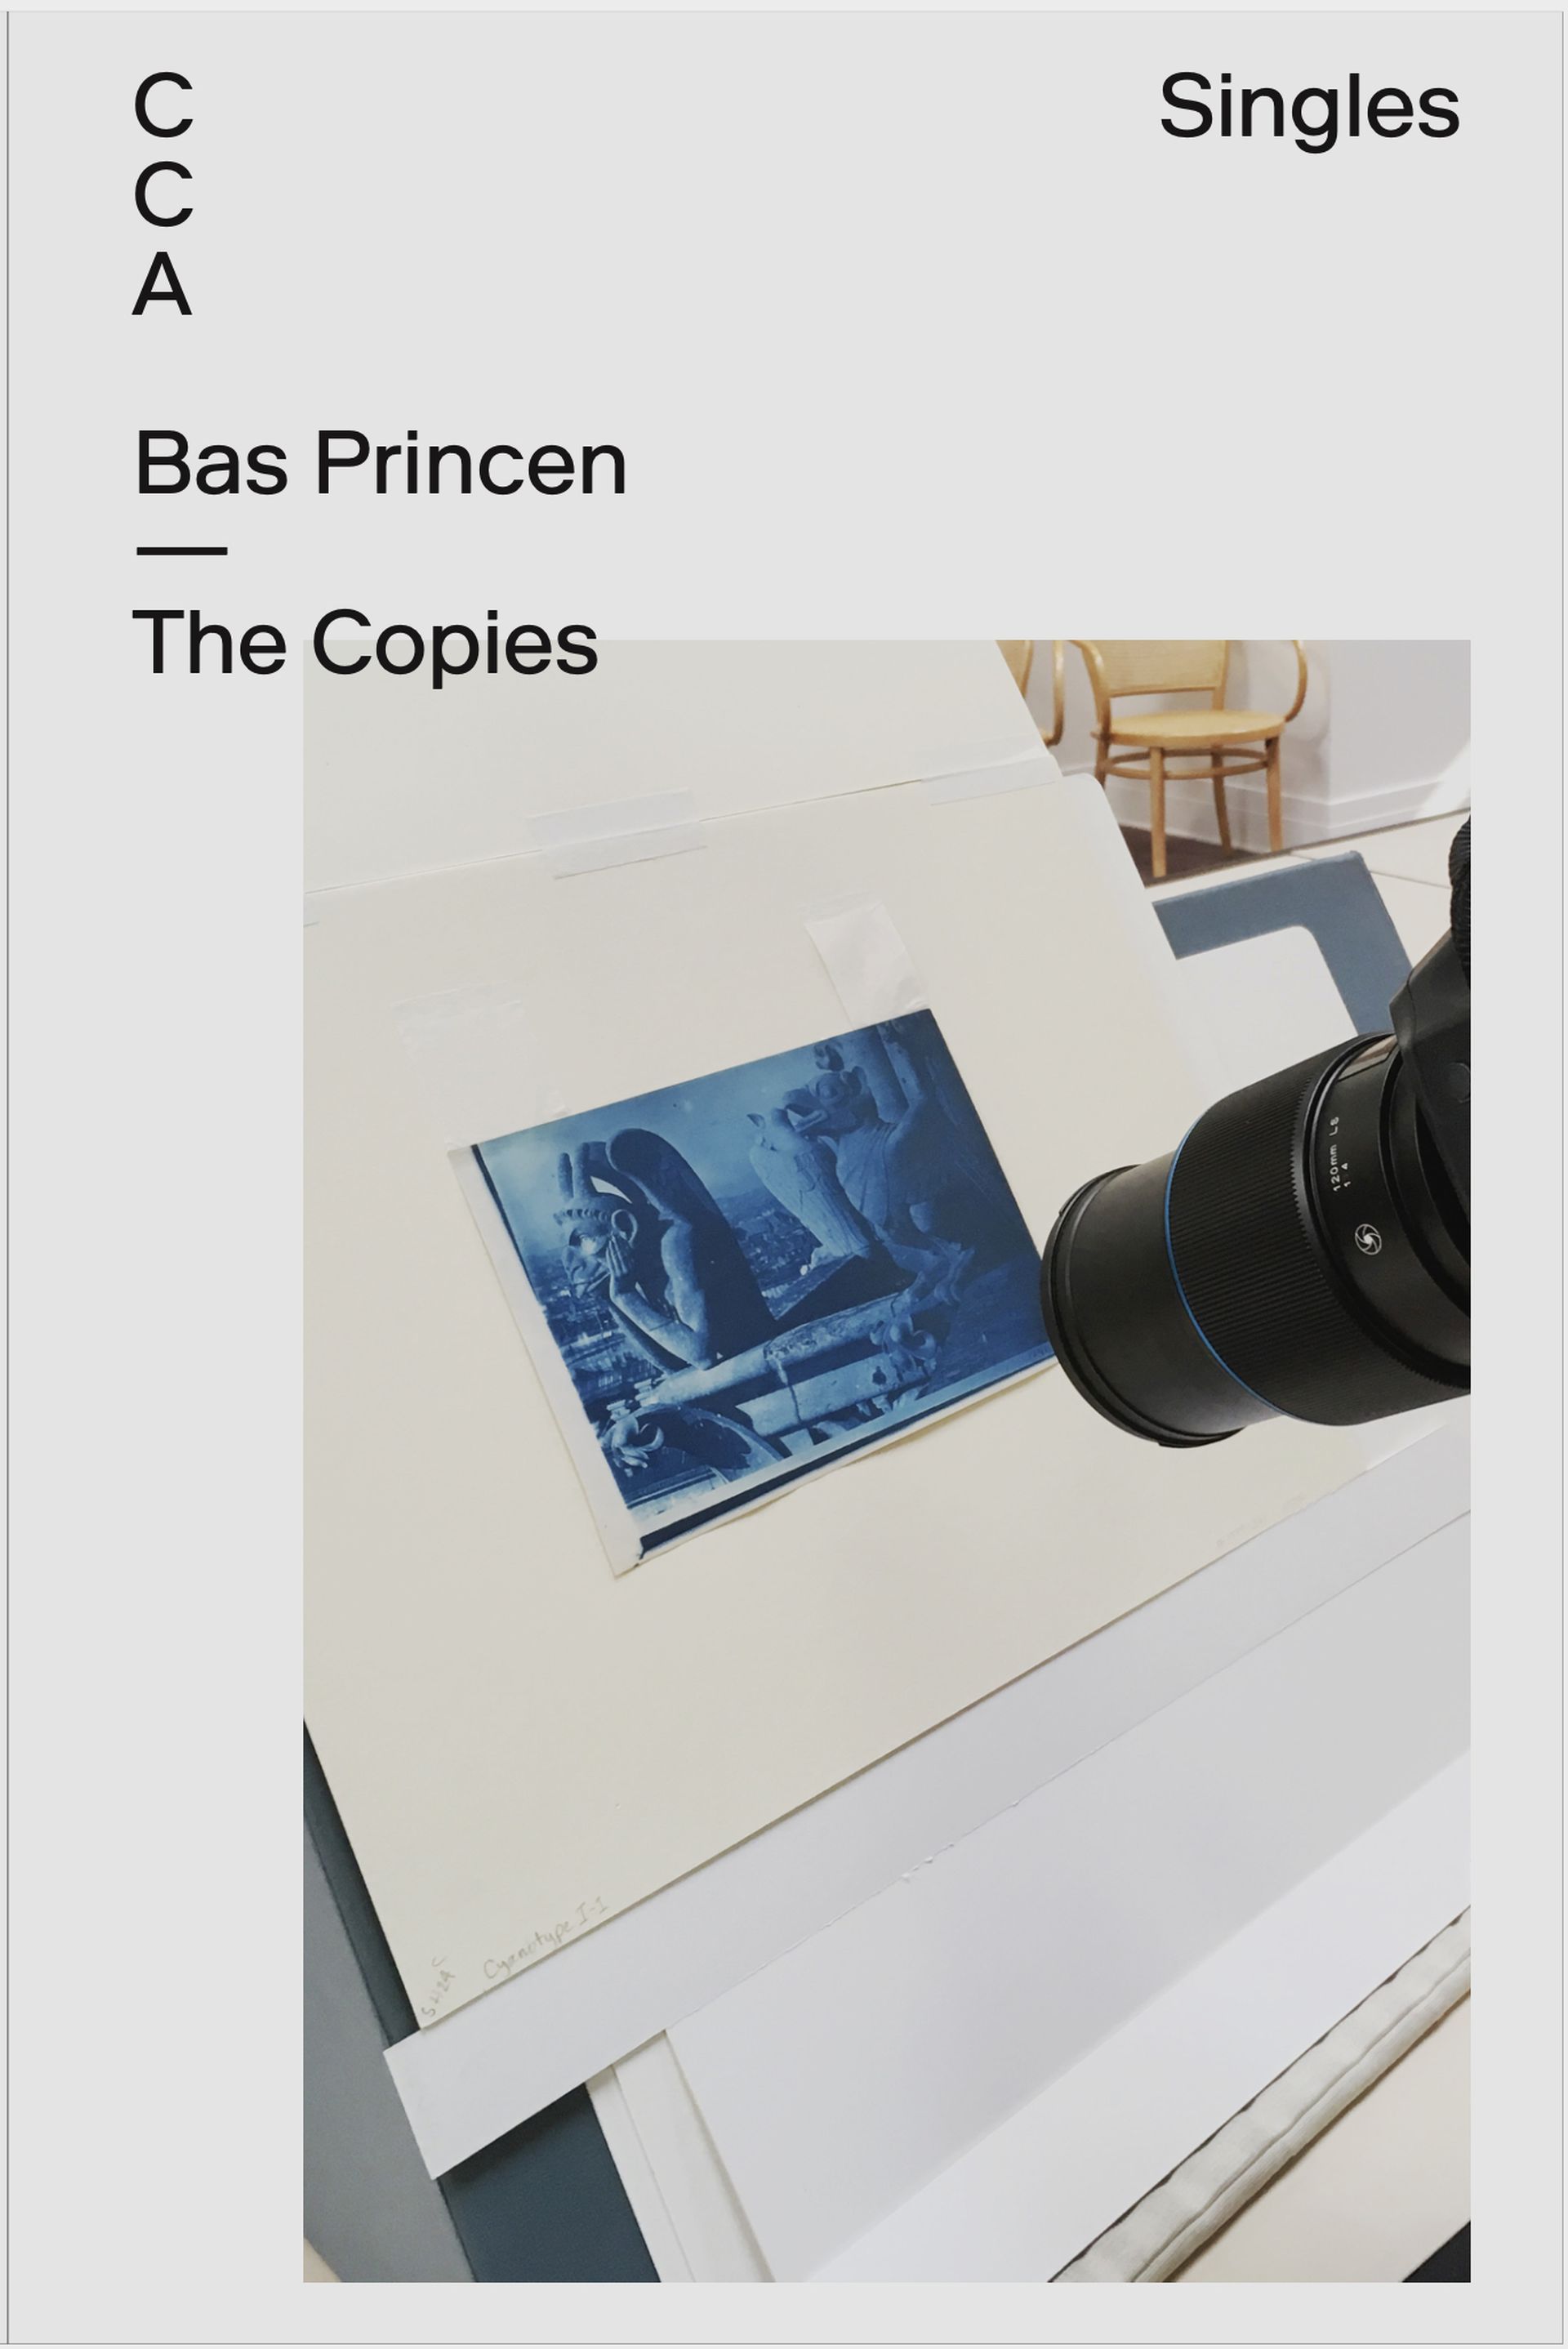Image resolution: width=1568 pixels, height=2349 pixels.
Task: Click the letter A of the CCA logo
Action: click(162, 285)
